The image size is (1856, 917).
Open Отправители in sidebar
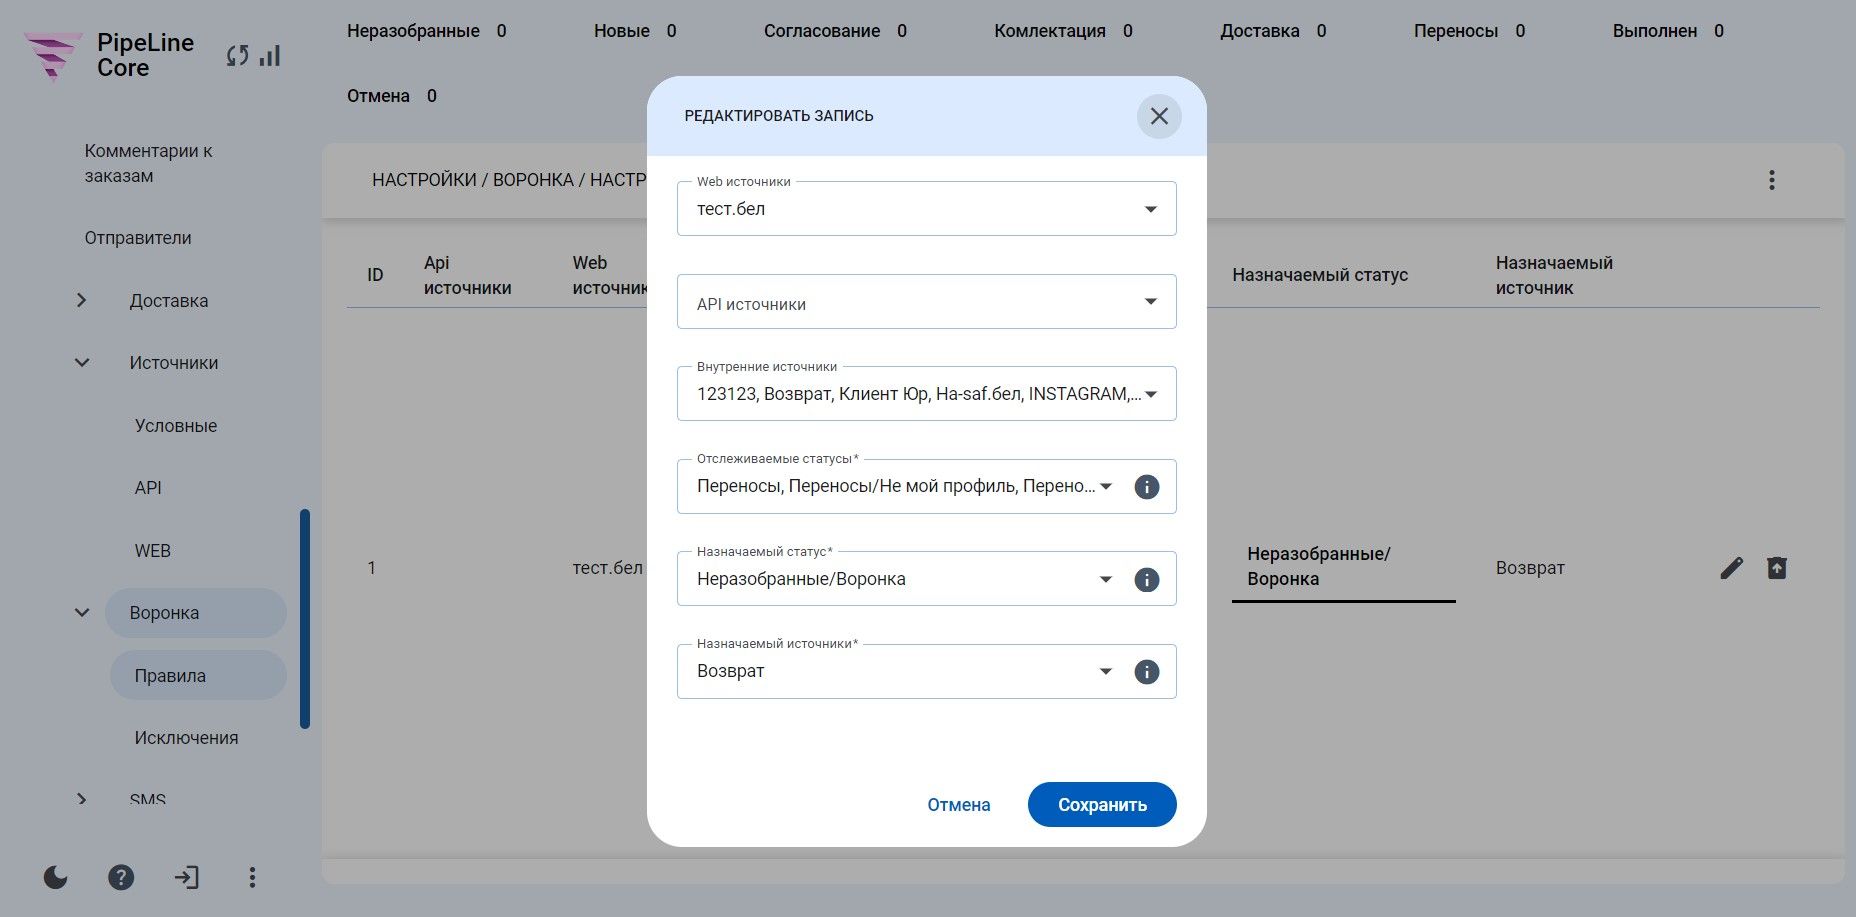pos(138,238)
